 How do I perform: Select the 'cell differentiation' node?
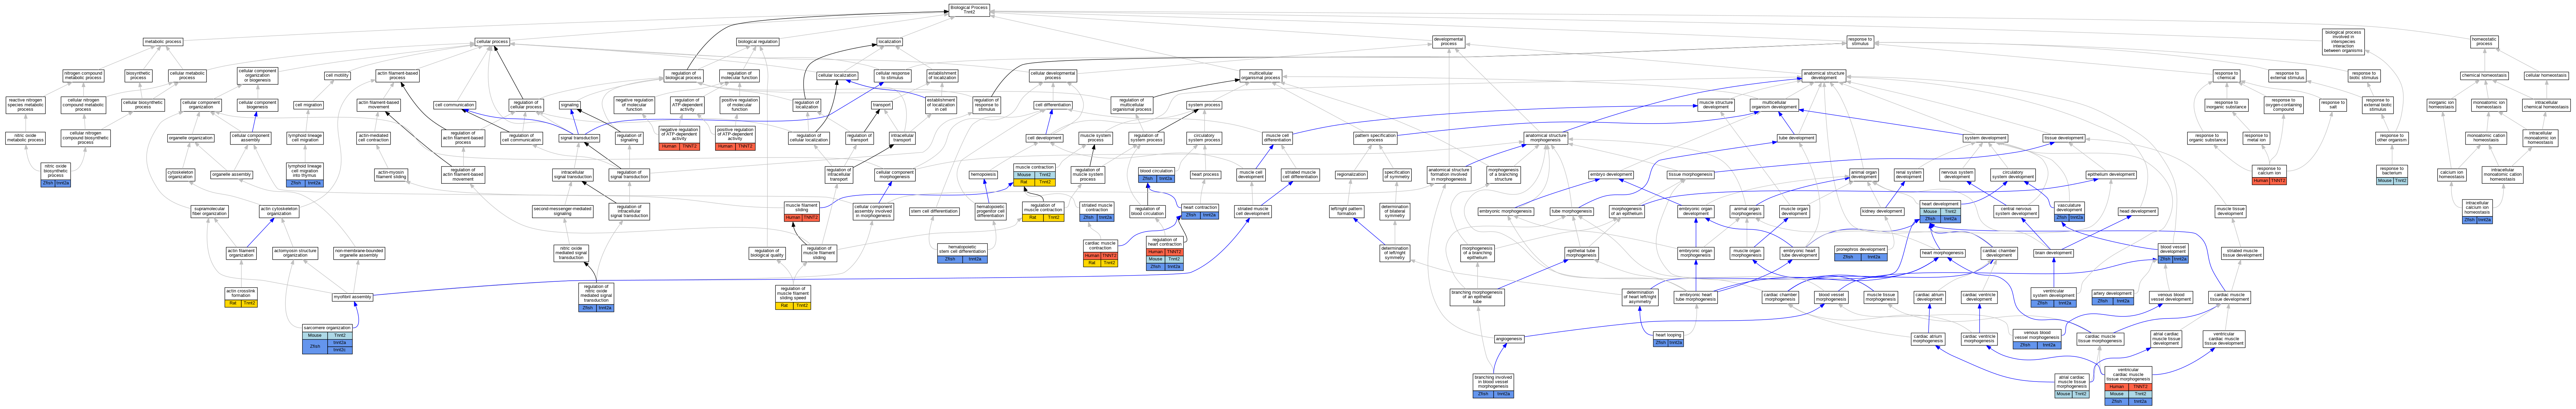(1053, 105)
